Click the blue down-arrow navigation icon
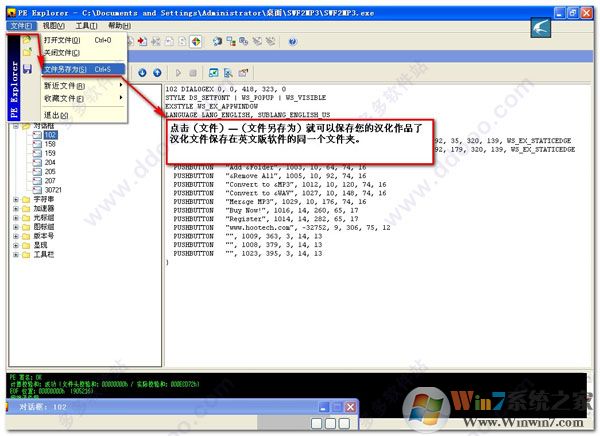600x436 pixels. pyautogui.click(x=141, y=73)
